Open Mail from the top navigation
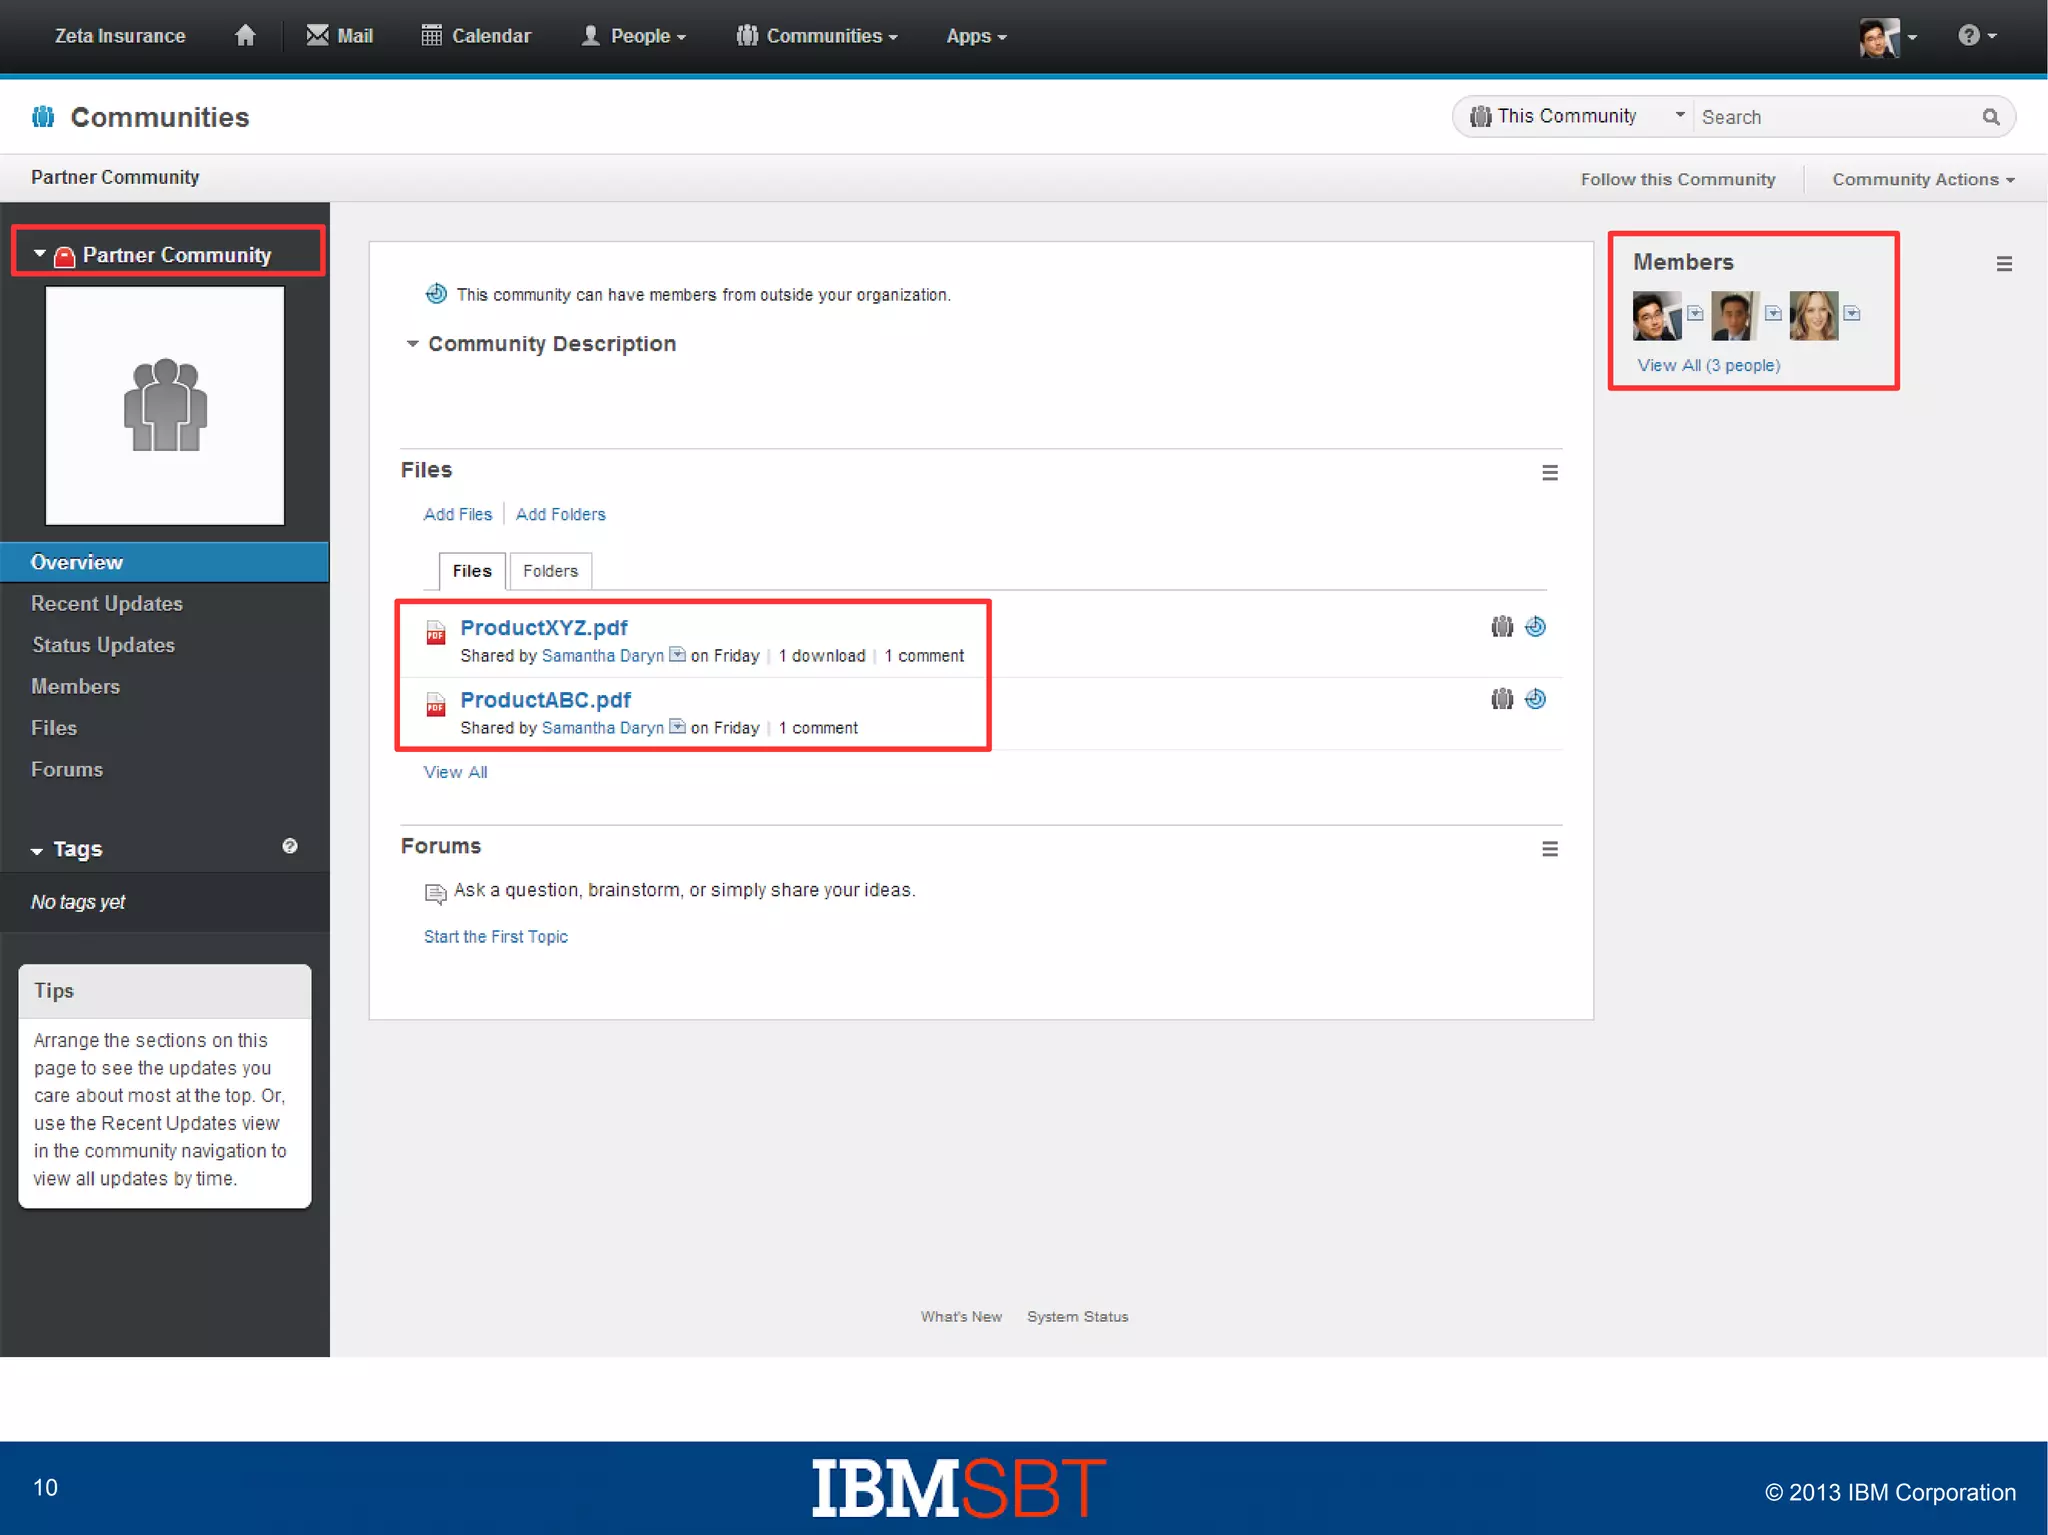This screenshot has height=1535, width=2048. pos(340,36)
